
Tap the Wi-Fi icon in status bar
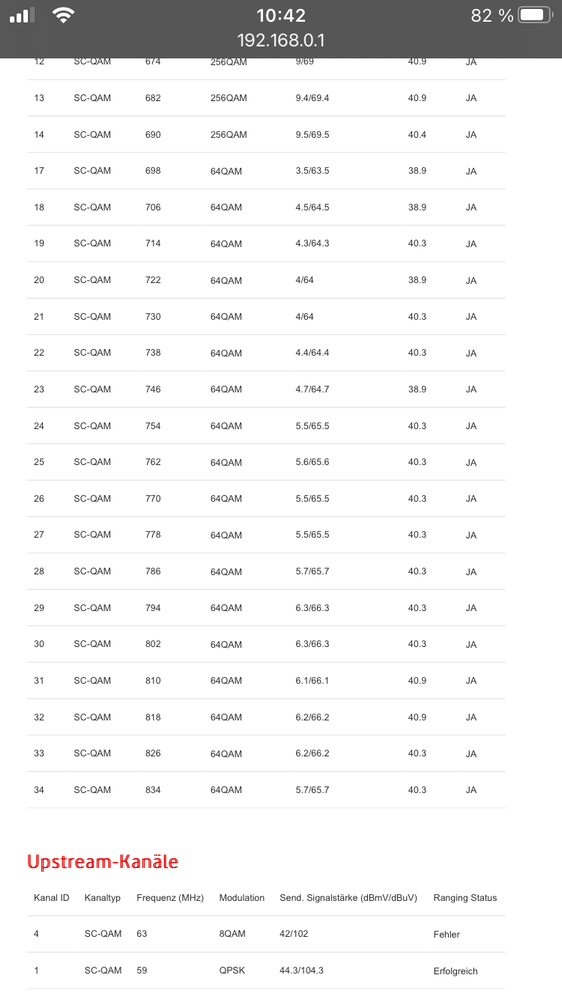(62, 15)
